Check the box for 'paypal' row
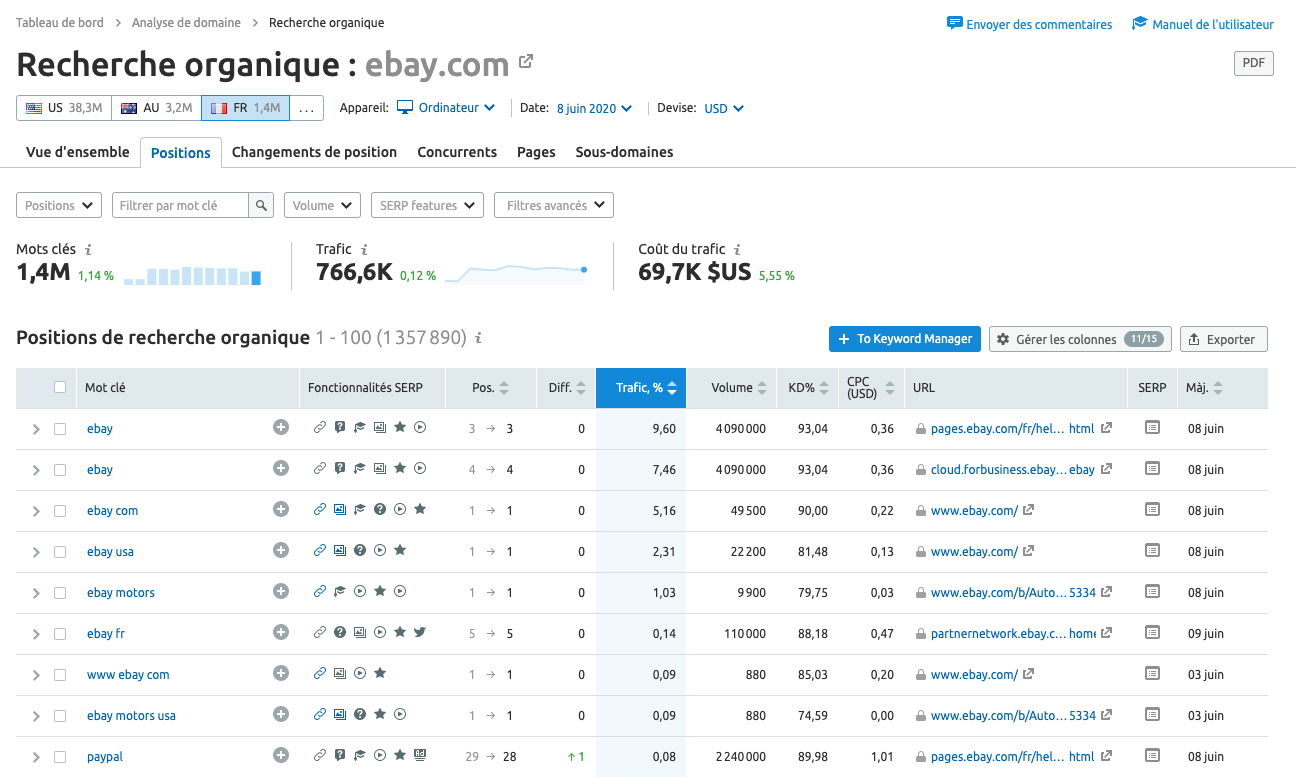1296x777 pixels. tap(60, 757)
